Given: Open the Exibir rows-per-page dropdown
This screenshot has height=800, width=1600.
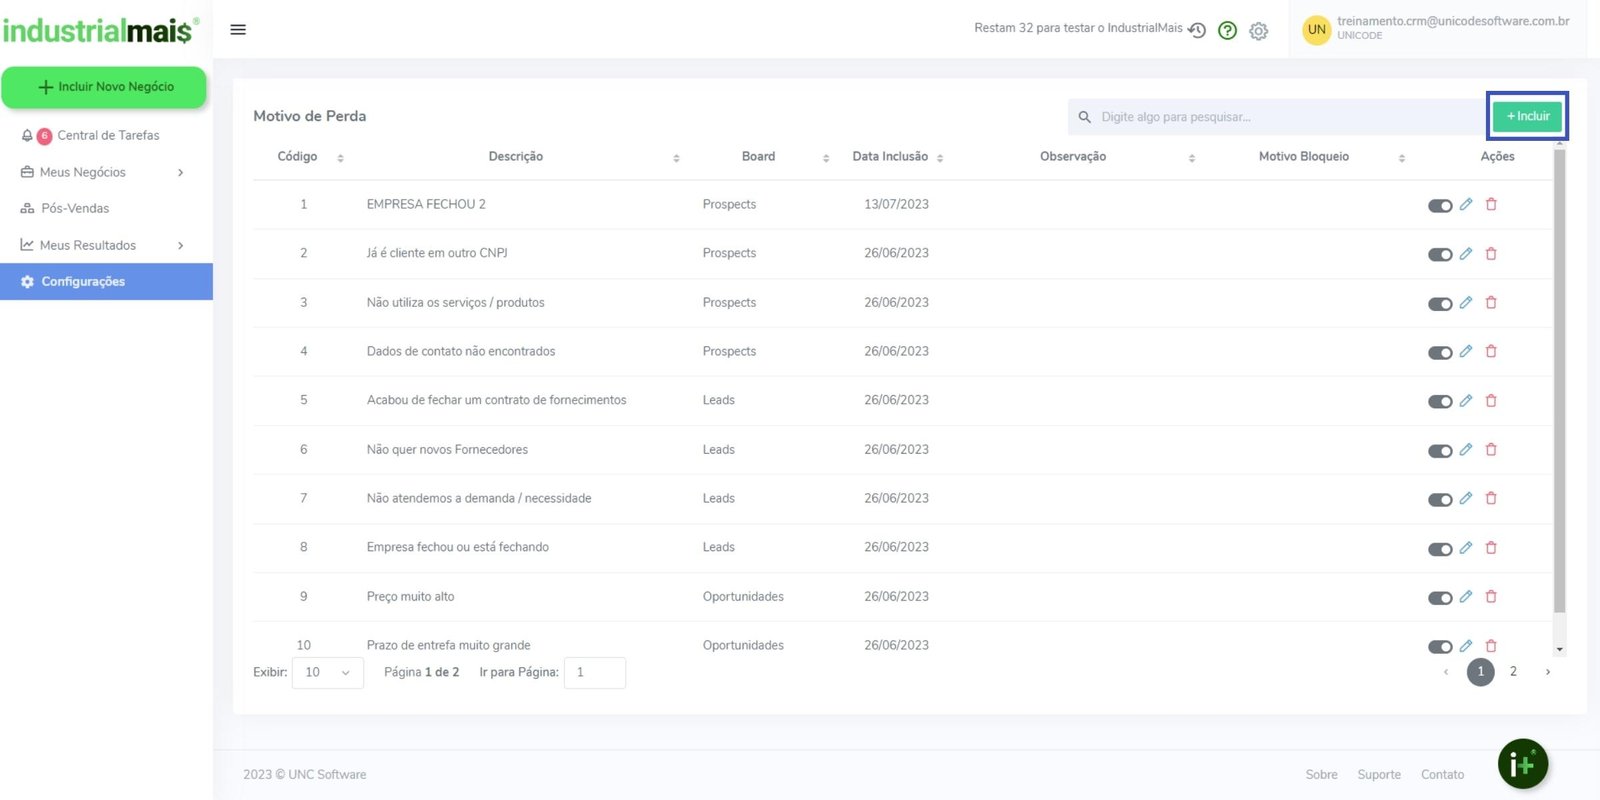Looking at the screenshot, I should coord(327,673).
